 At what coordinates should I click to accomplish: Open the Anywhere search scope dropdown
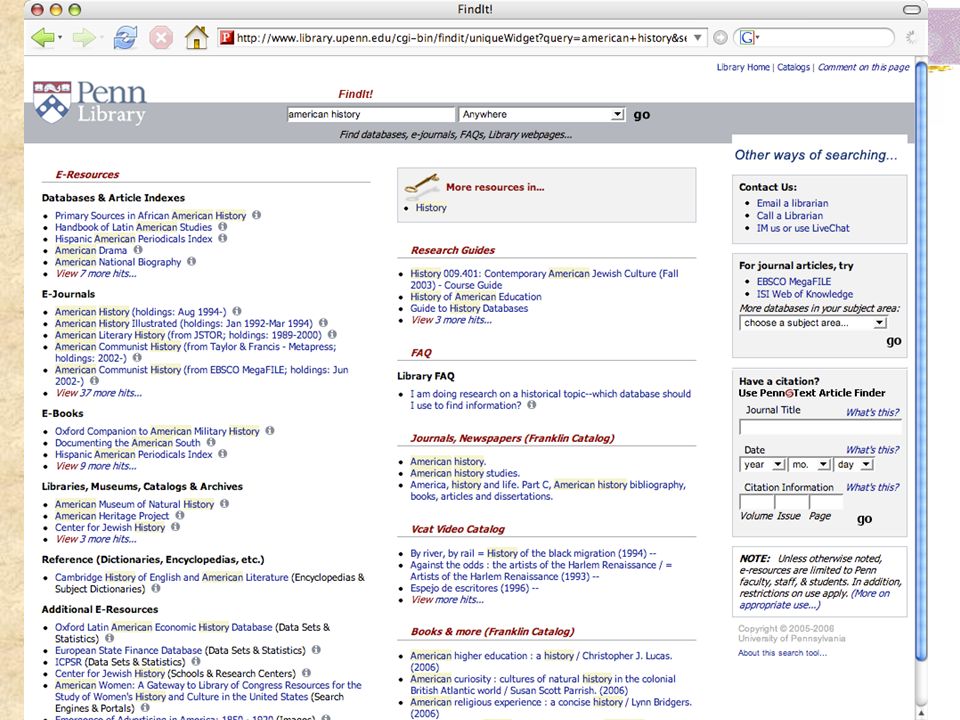[542, 114]
